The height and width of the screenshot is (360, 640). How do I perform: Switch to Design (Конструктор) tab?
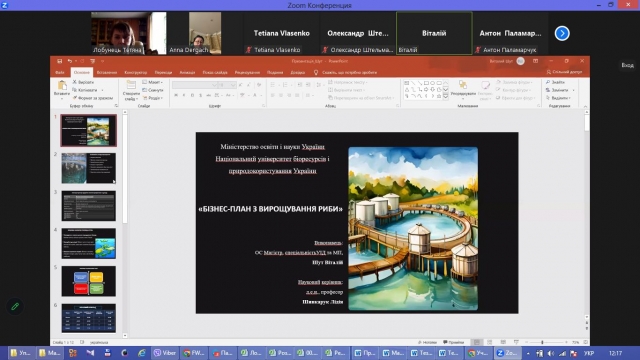(x=136, y=72)
